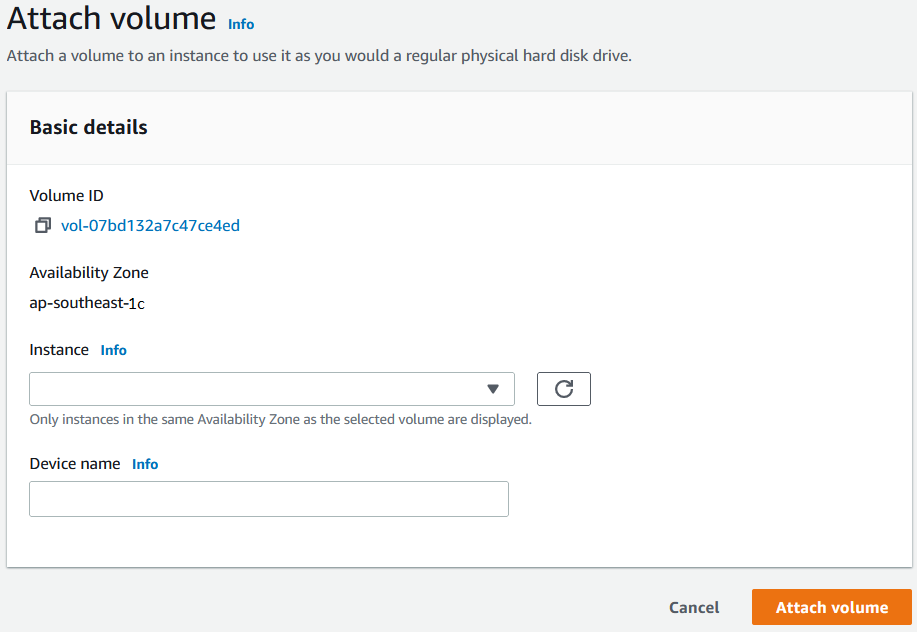Open the Instance selection combo box field
Image resolution: width=917 pixels, height=632 pixels.
point(272,389)
